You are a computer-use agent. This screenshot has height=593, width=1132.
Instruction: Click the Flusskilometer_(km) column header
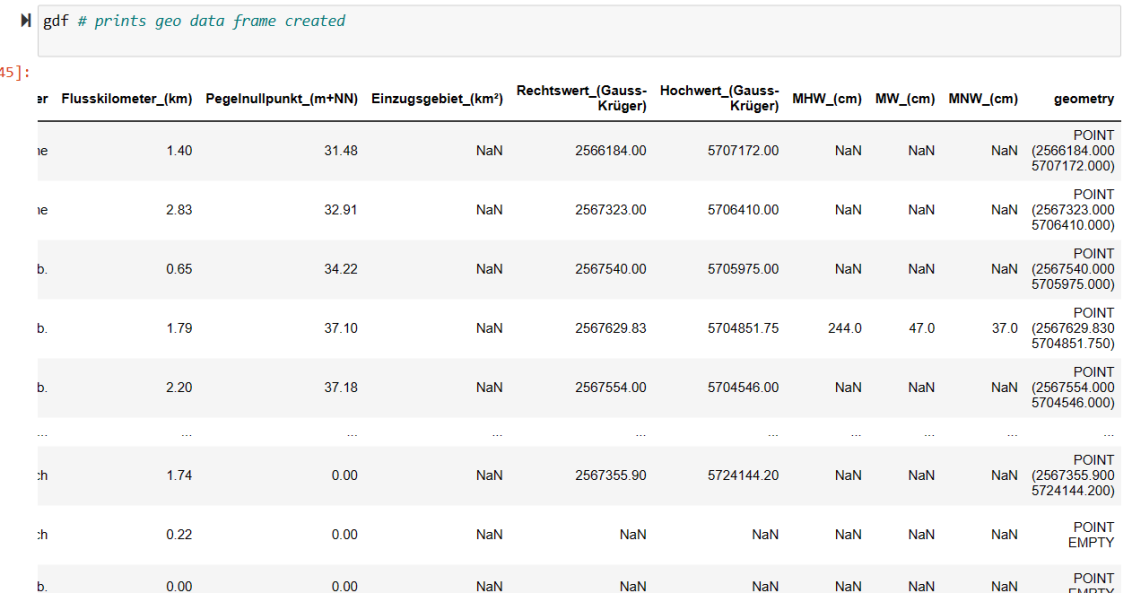126,99
